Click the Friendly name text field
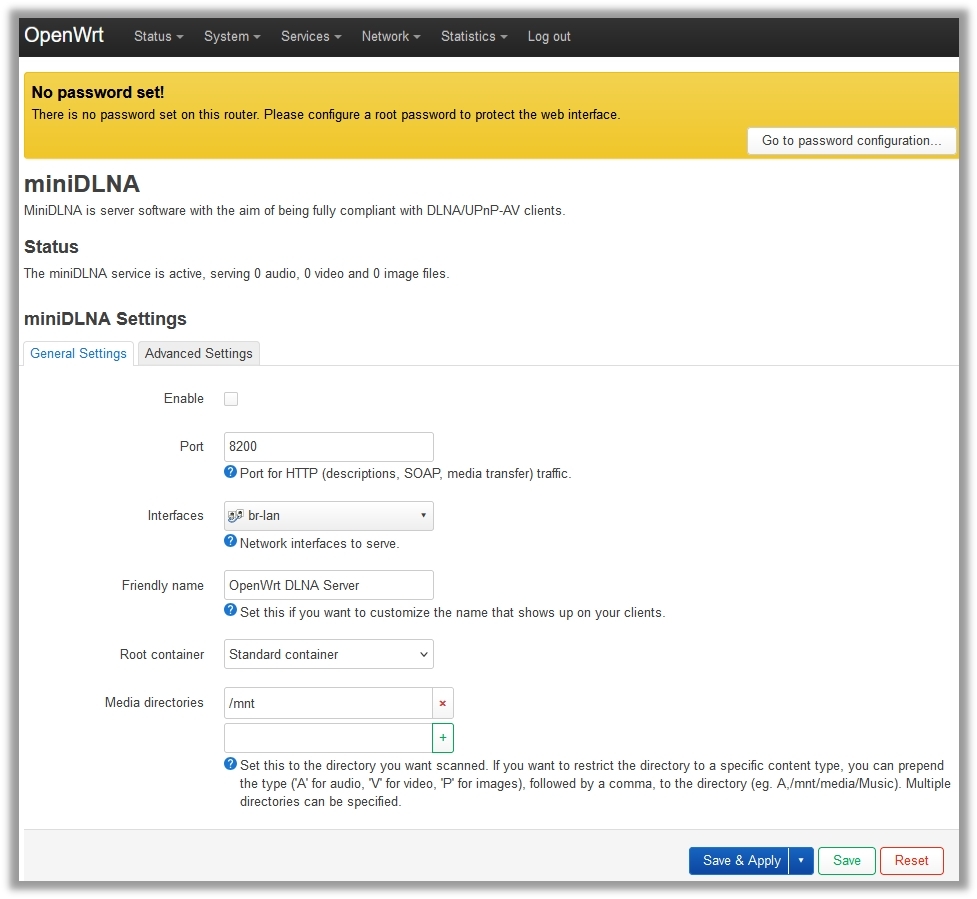The width and height of the screenshot is (977, 899). (x=328, y=585)
